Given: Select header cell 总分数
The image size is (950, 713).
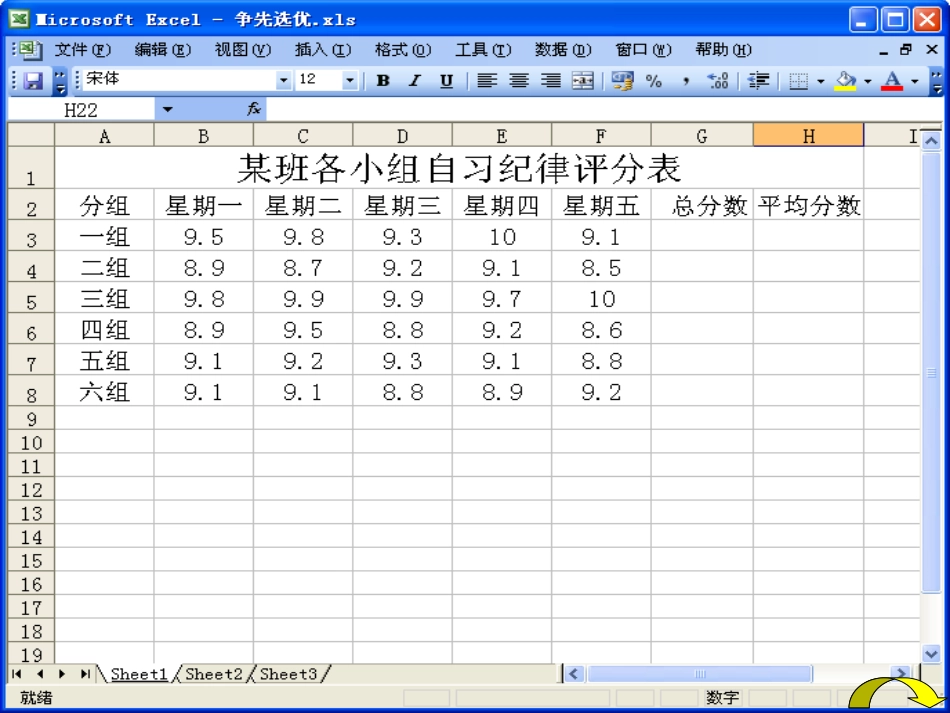Looking at the screenshot, I should [x=702, y=205].
